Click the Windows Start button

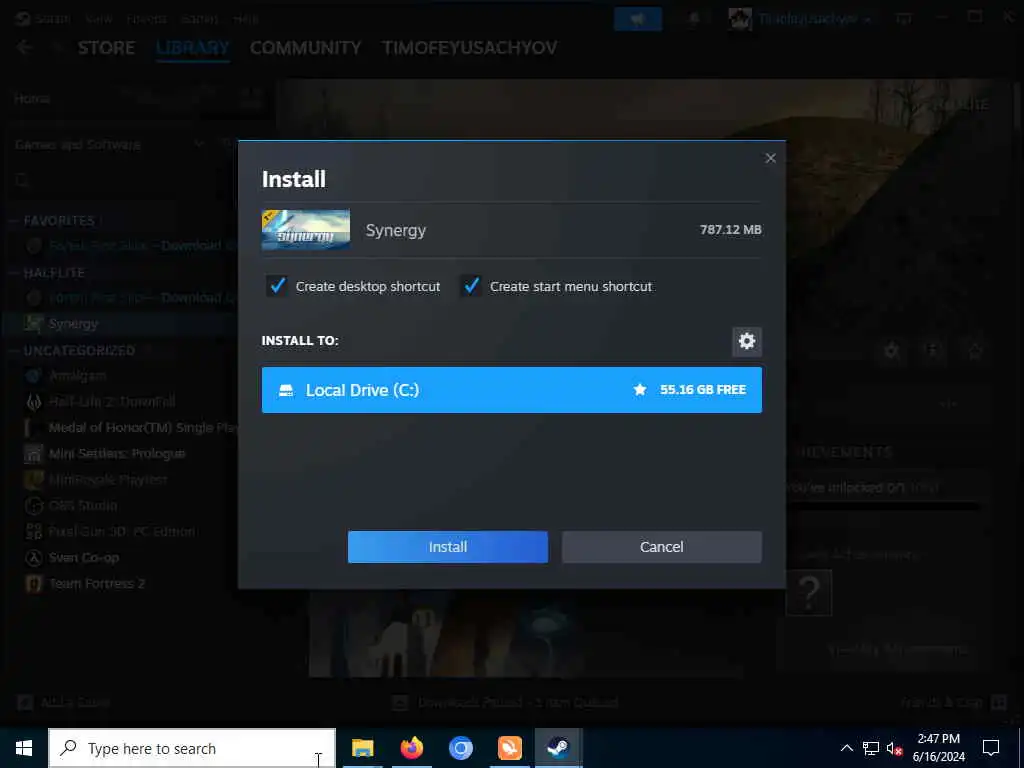24,748
